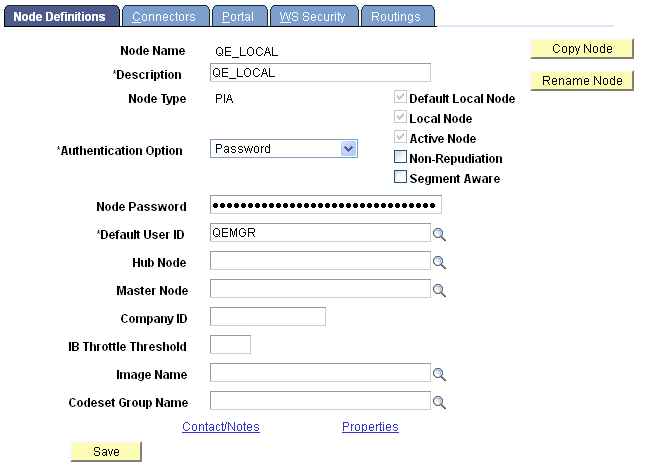The width and height of the screenshot is (661, 474).
Task: Open lookup for Master Node
Action: tap(439, 290)
